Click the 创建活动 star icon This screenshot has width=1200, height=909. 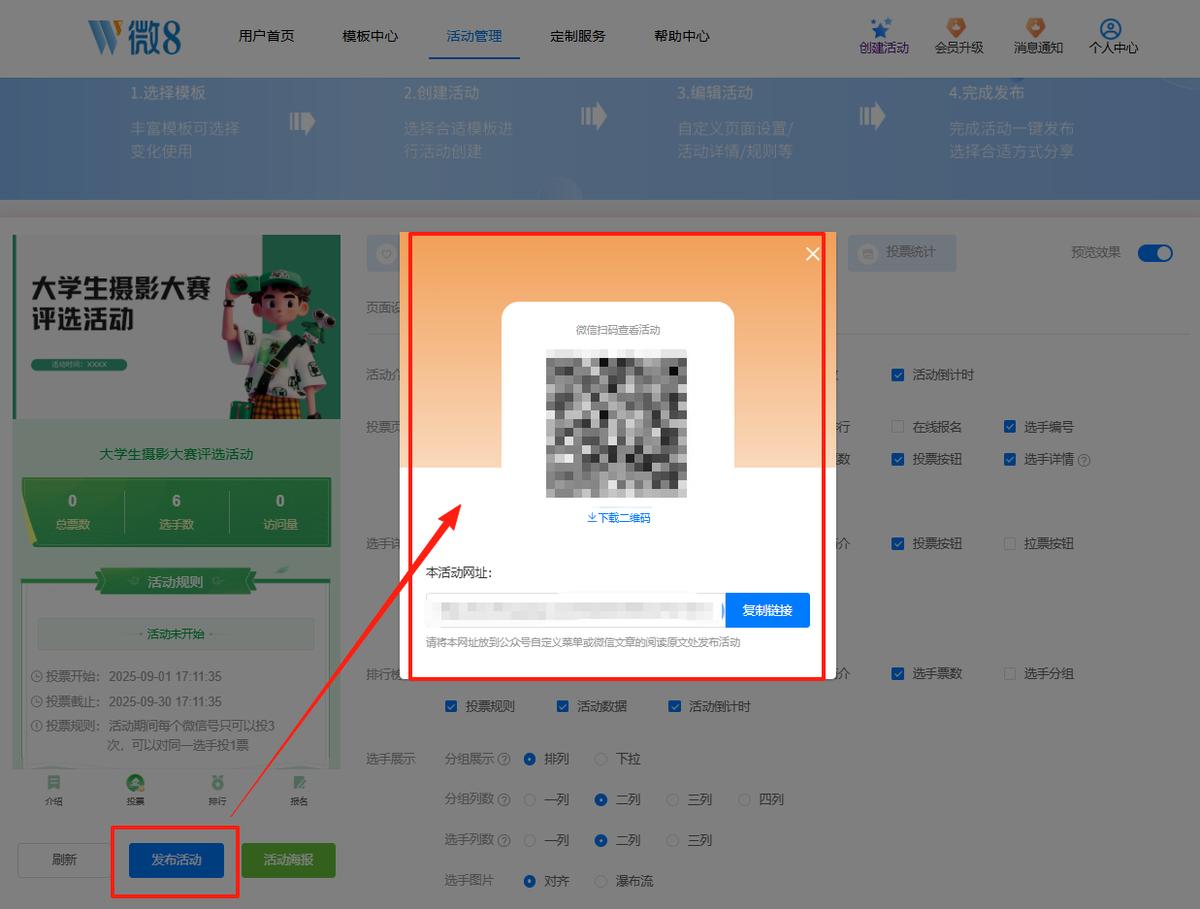(x=880, y=27)
